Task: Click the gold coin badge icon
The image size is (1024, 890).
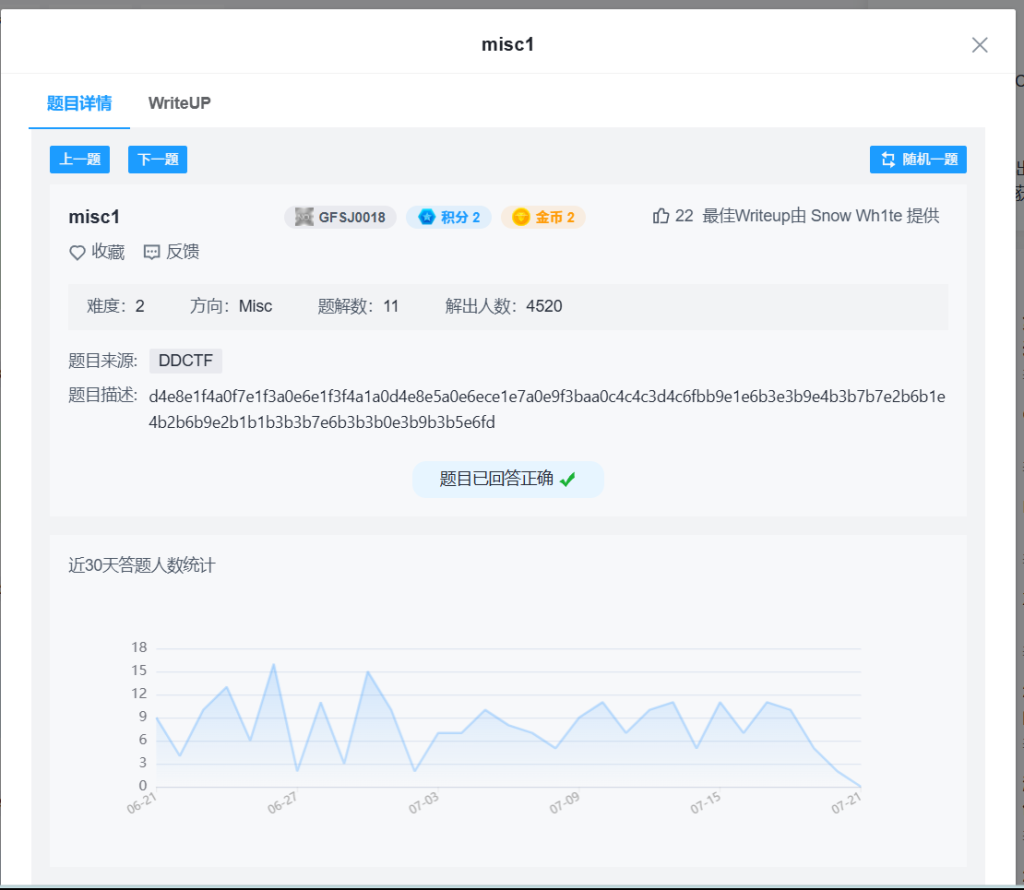Action: click(x=521, y=217)
